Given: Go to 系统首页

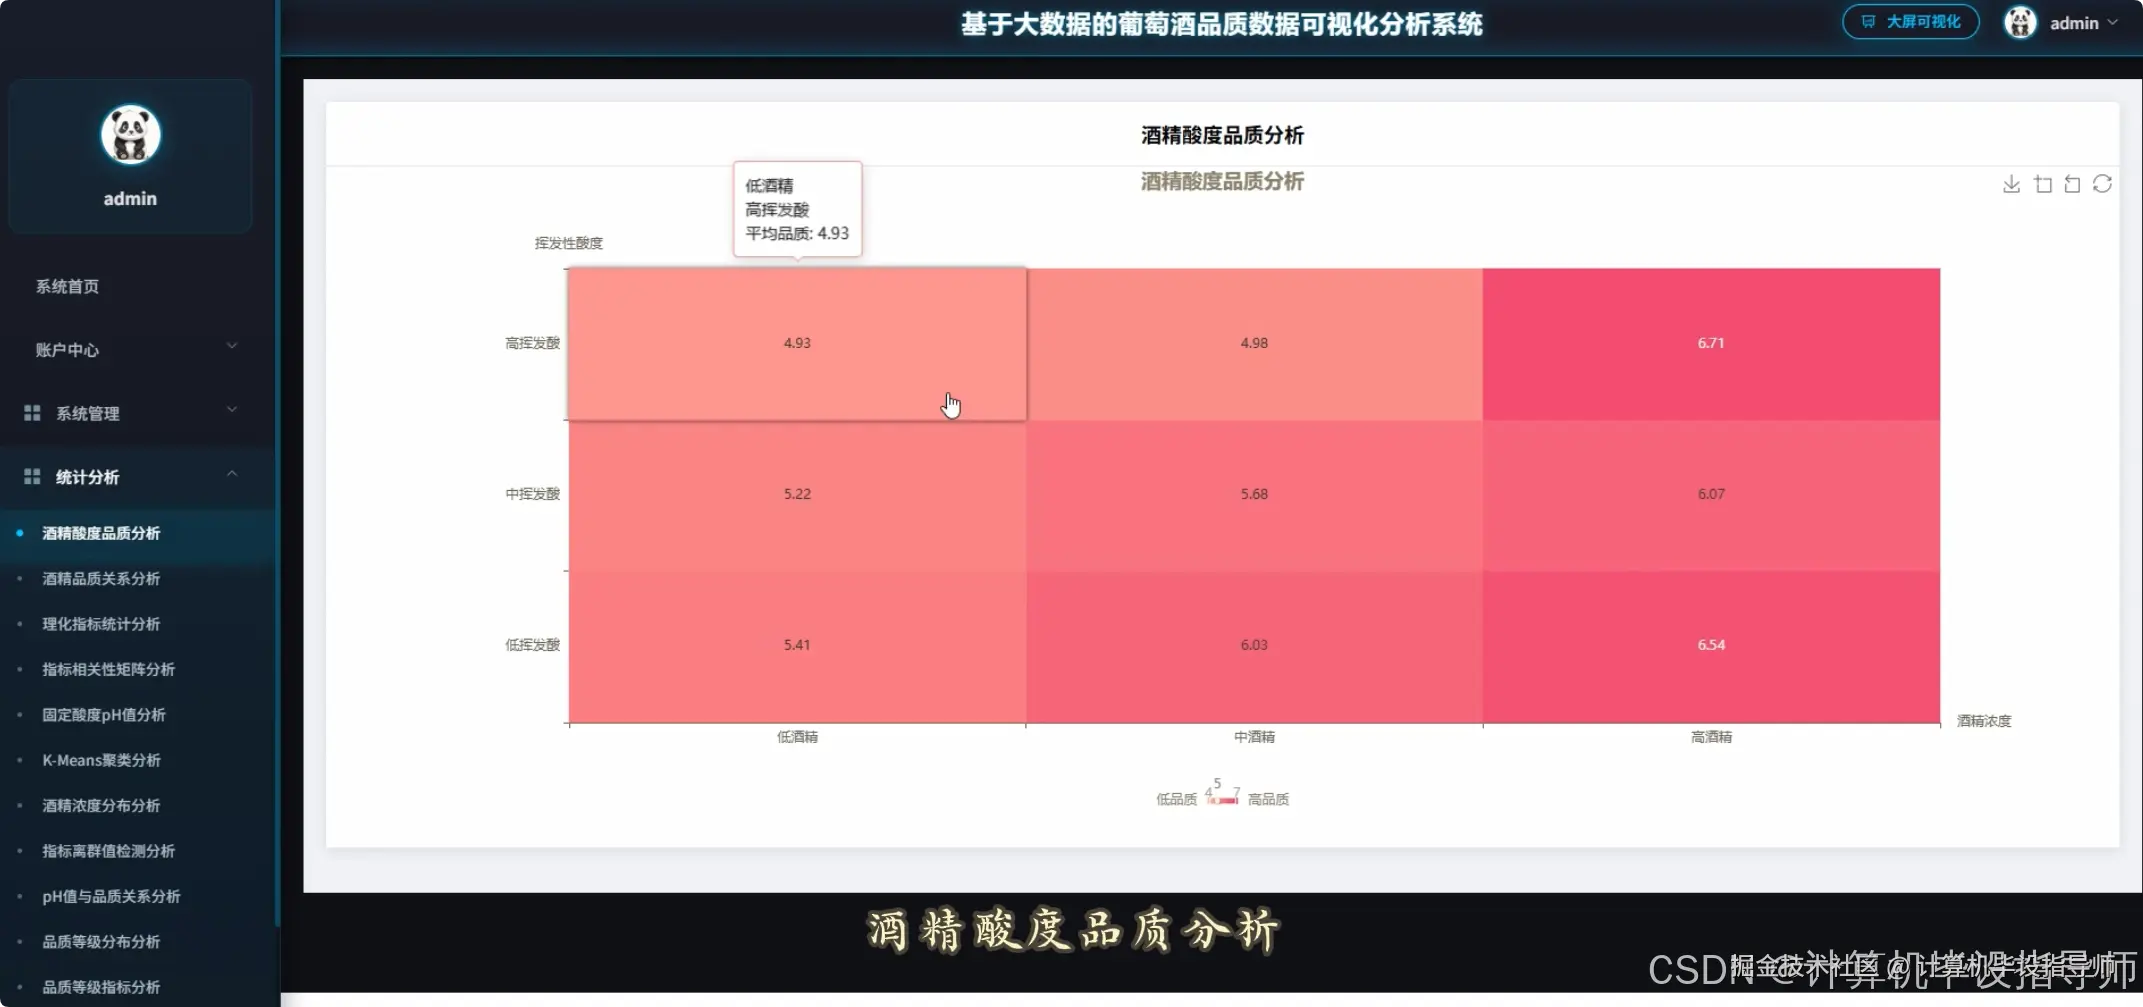Looking at the screenshot, I should click(x=68, y=287).
